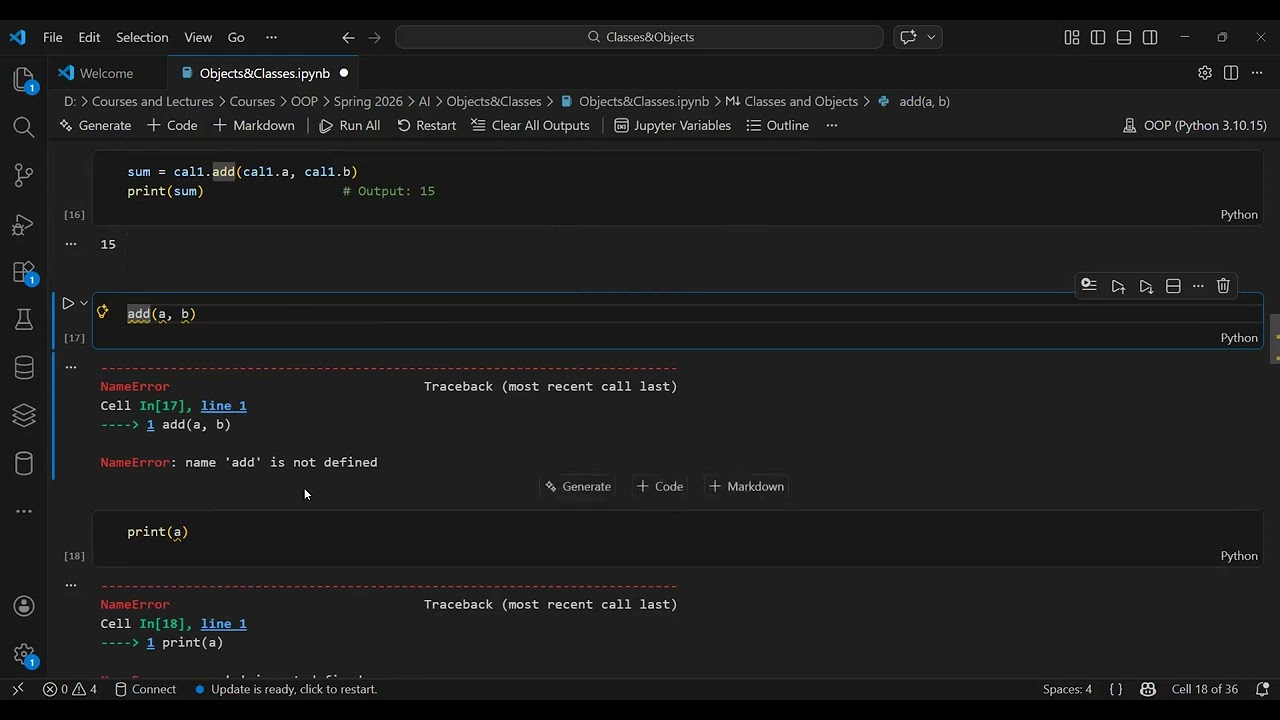Toggle the primary side bar layout button
Image resolution: width=1280 pixels, height=720 pixels.
tap(1098, 37)
